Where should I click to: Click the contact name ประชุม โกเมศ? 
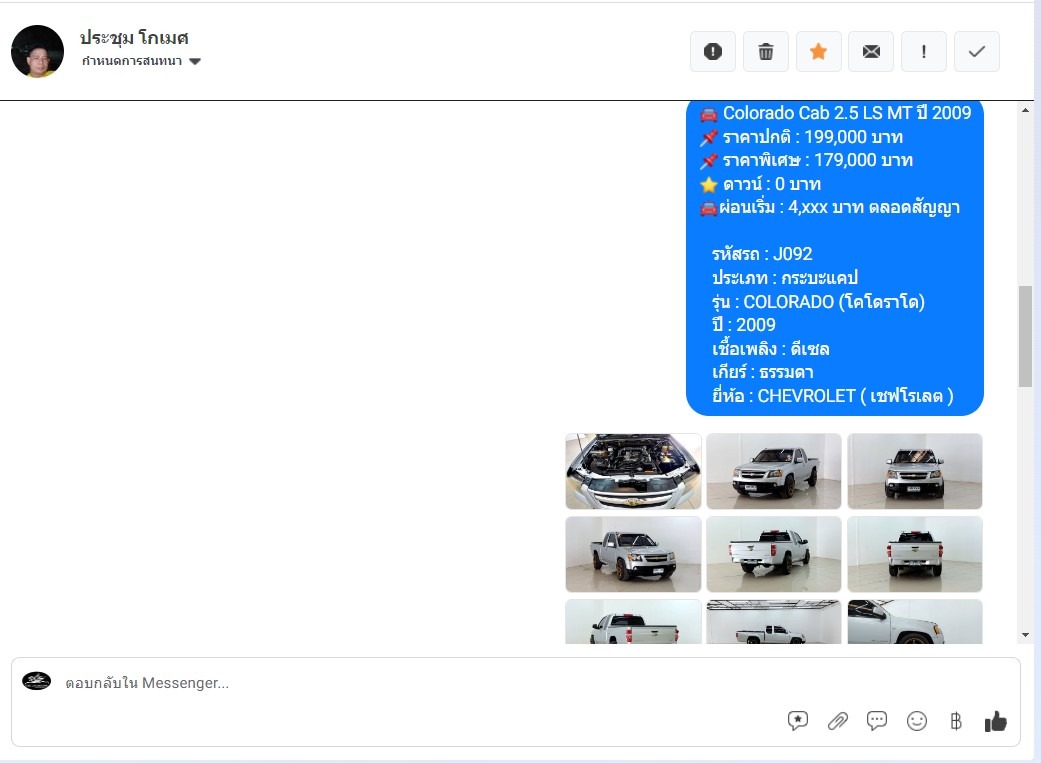pyautogui.click(x=134, y=38)
